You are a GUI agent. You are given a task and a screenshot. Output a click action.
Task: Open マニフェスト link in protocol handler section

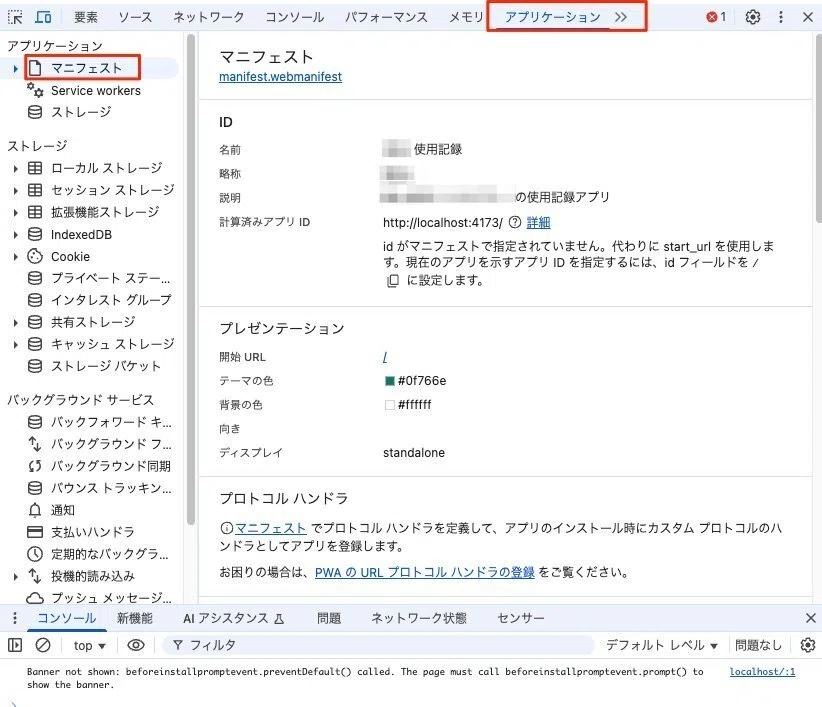[271, 528]
